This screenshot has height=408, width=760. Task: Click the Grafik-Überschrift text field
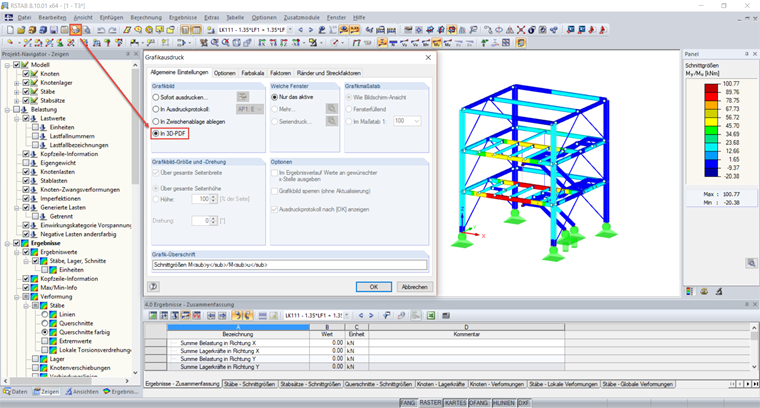pos(289,265)
